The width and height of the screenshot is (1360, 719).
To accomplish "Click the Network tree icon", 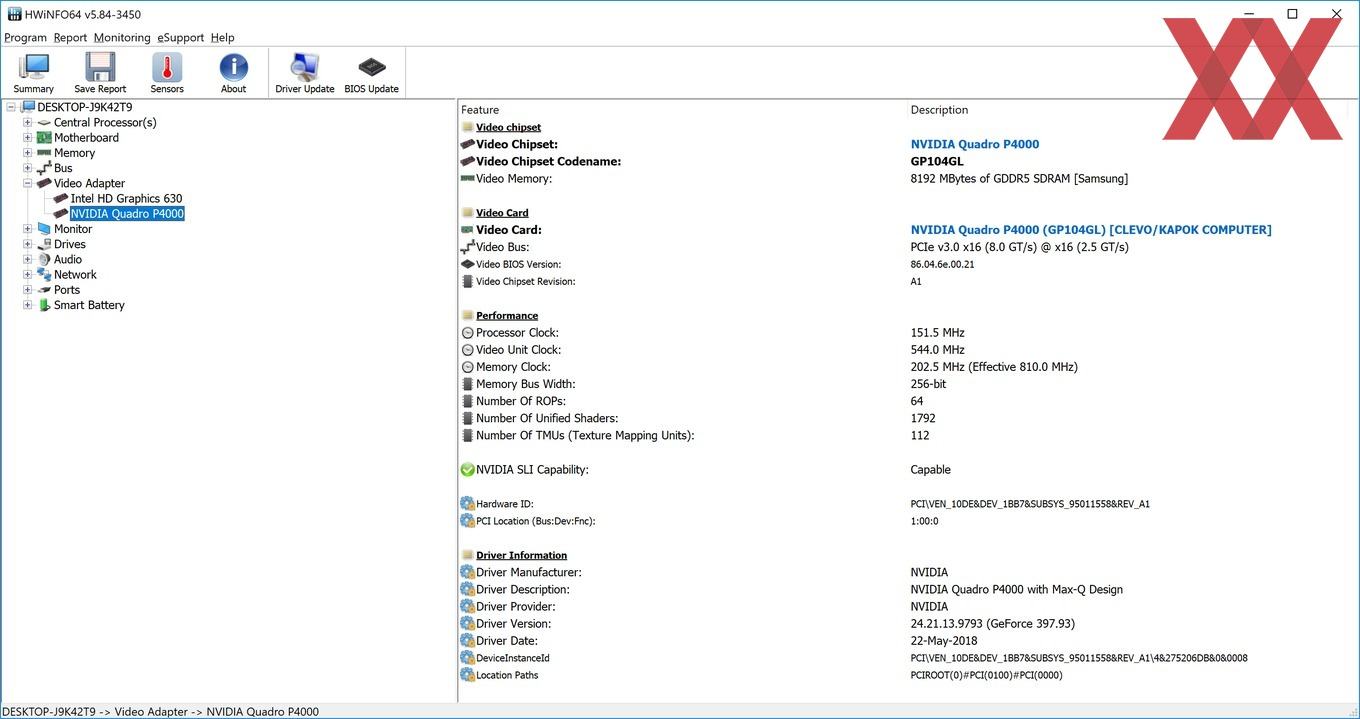I will (44, 274).
